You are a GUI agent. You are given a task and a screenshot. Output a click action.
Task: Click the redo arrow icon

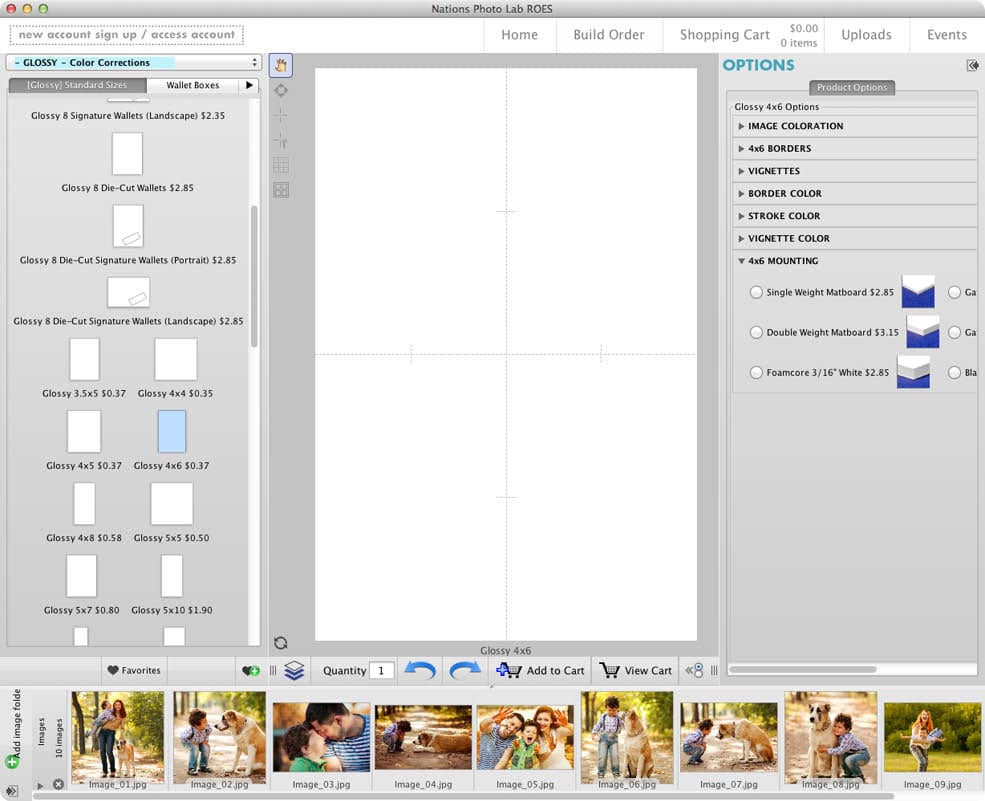tap(465, 670)
